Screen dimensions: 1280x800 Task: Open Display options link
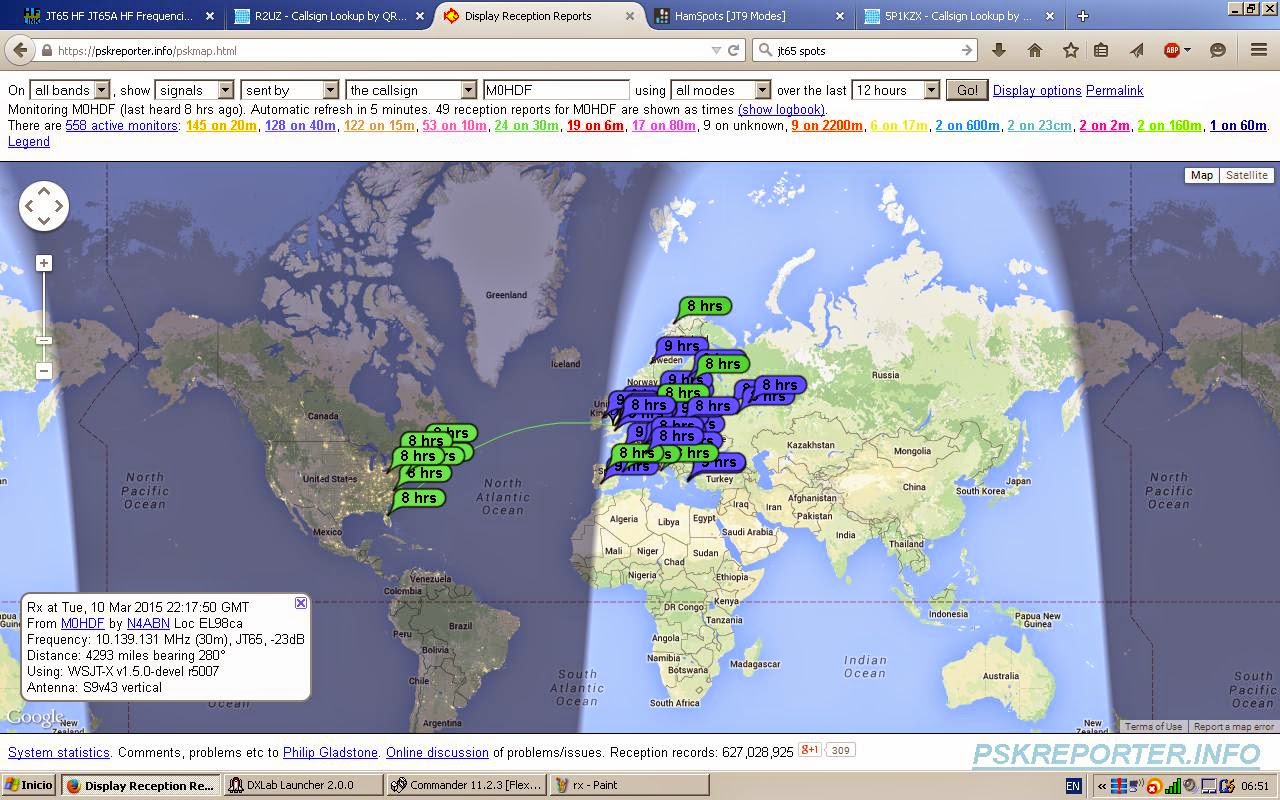pyautogui.click(x=1037, y=90)
